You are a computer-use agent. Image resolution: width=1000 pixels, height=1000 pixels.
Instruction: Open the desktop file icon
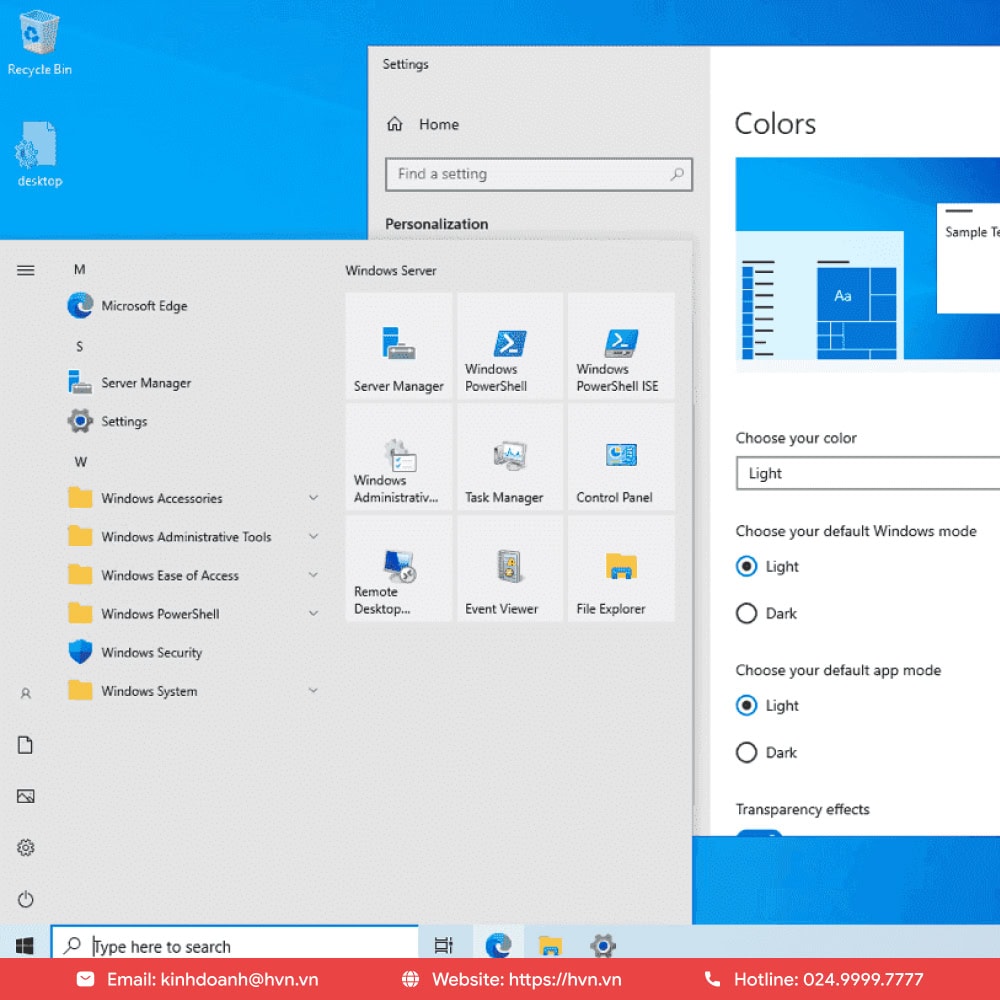point(39,154)
